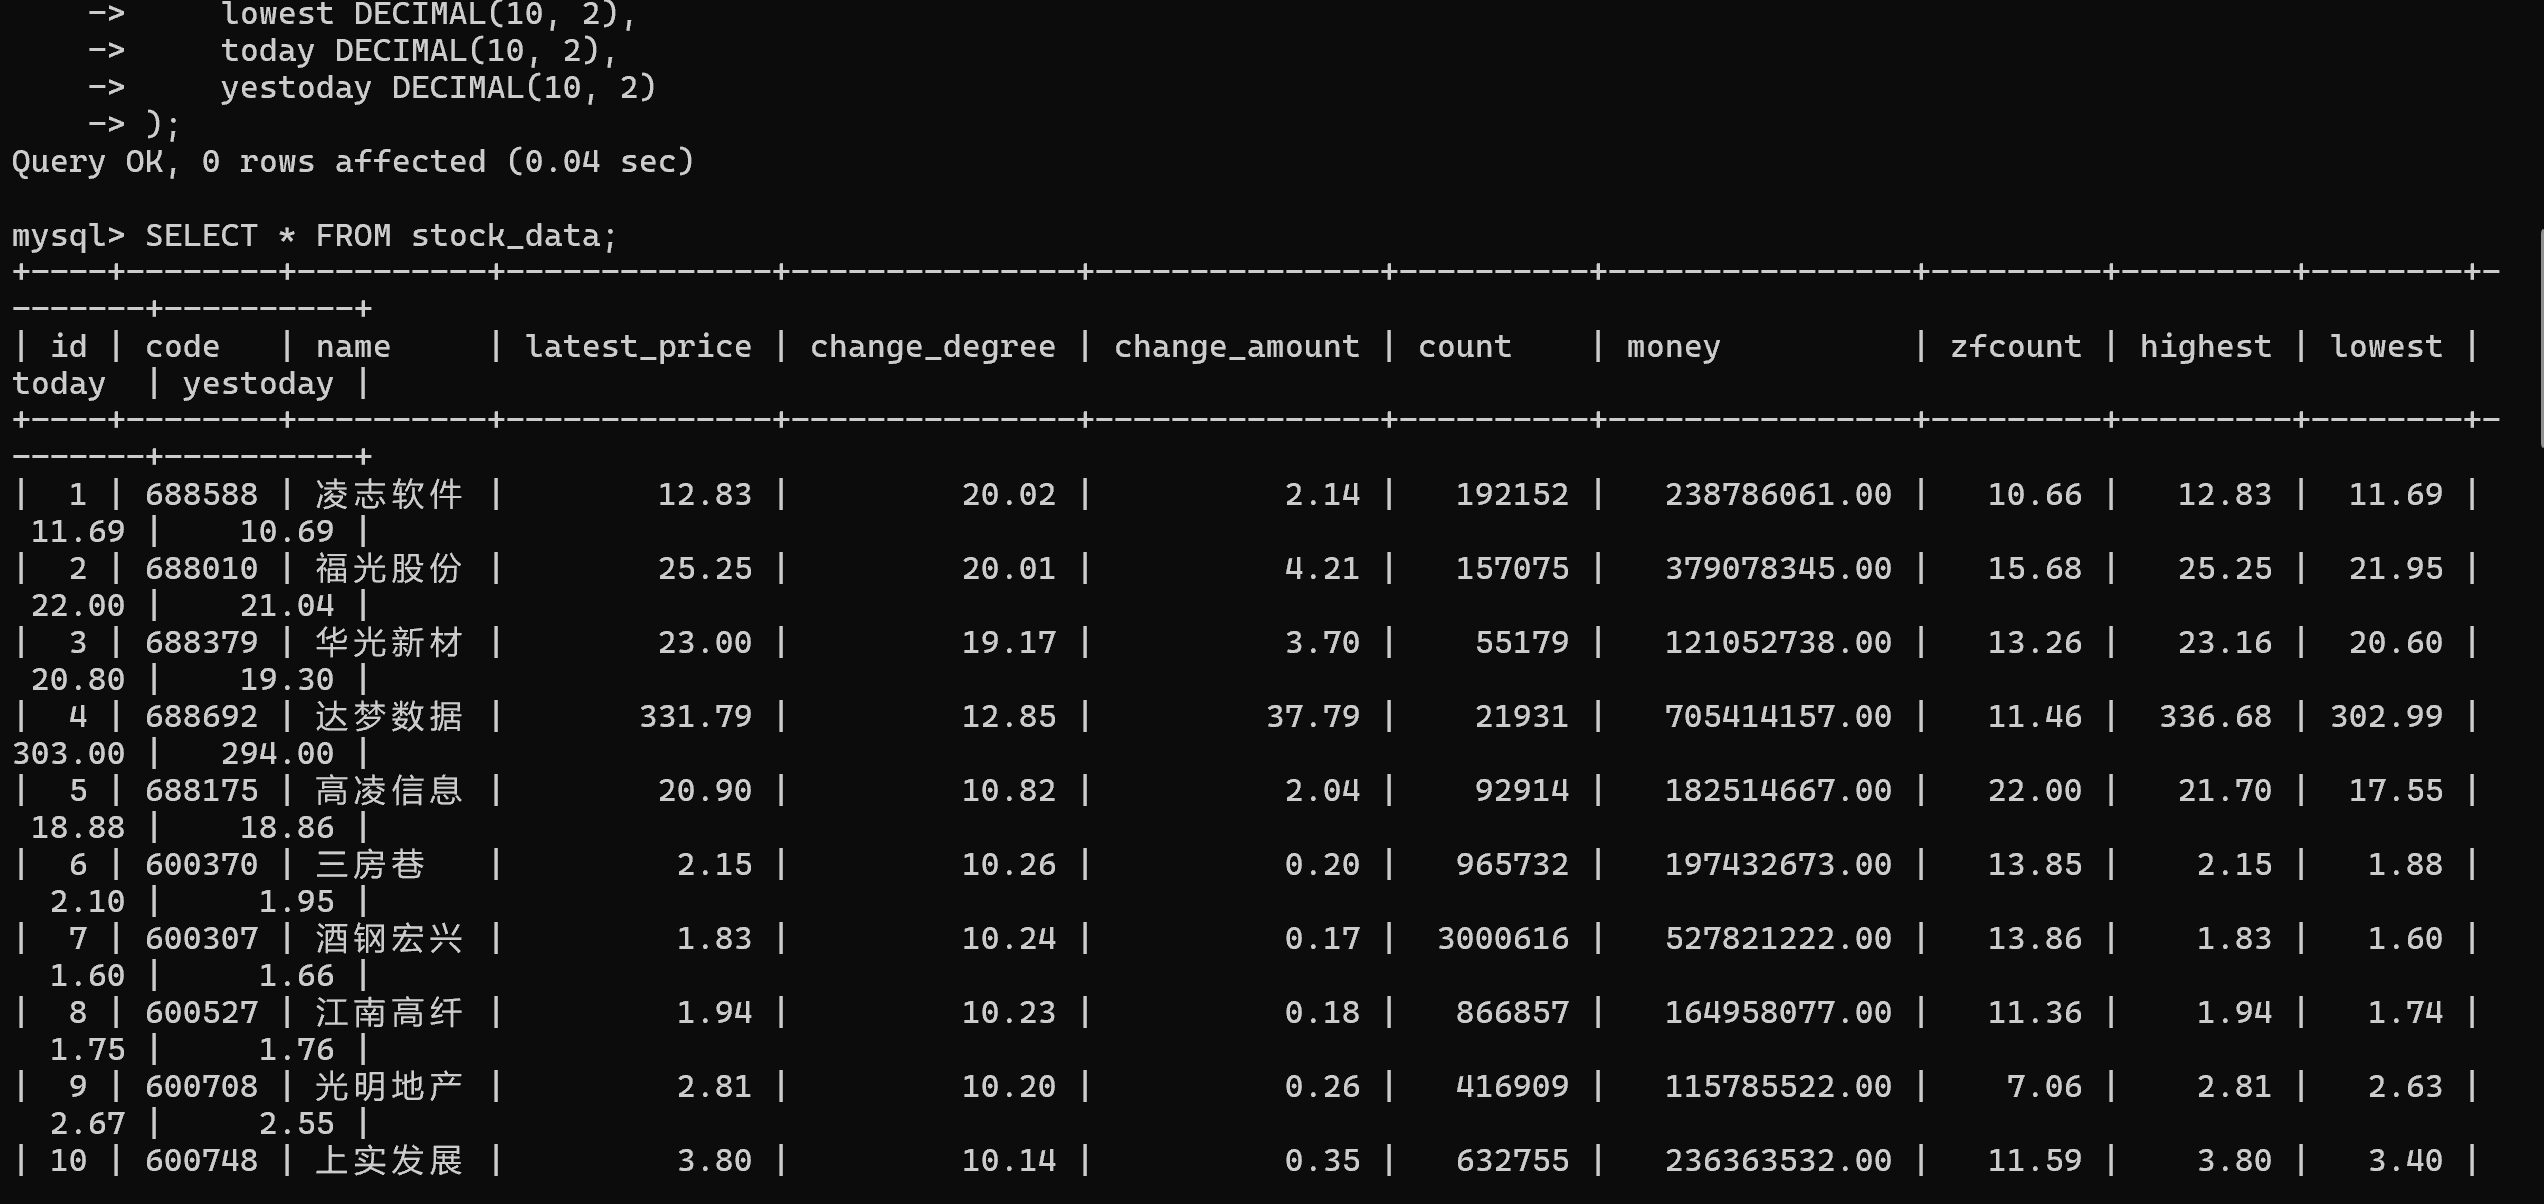2544x1204 pixels.
Task: Click stock code 600370
Action: 201,864
